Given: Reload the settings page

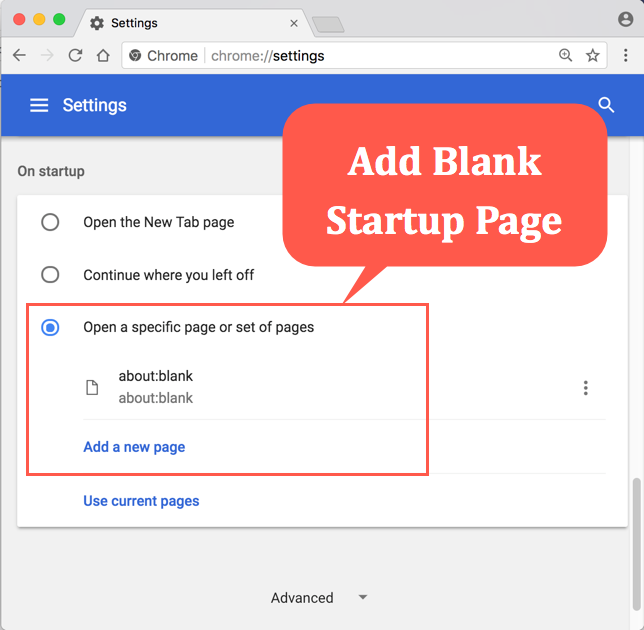Looking at the screenshot, I should point(75,56).
